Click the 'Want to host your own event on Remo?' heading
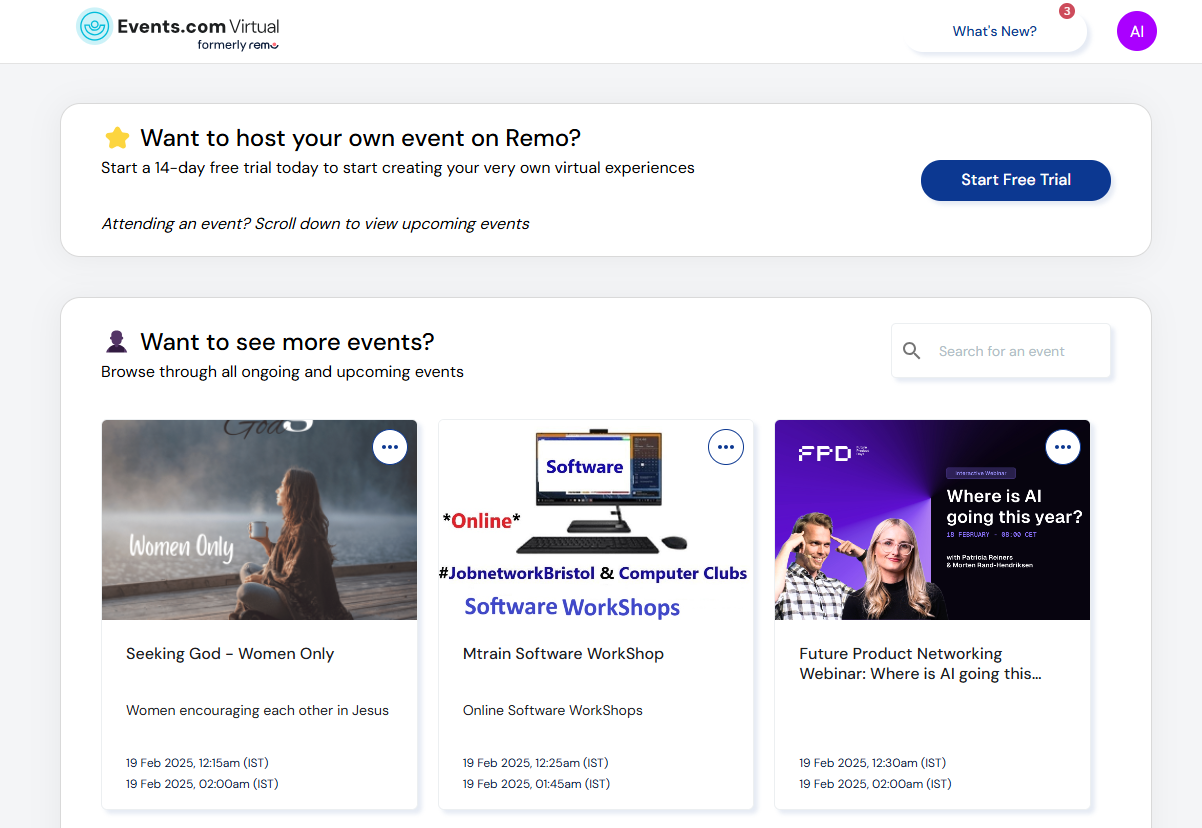 coord(360,138)
